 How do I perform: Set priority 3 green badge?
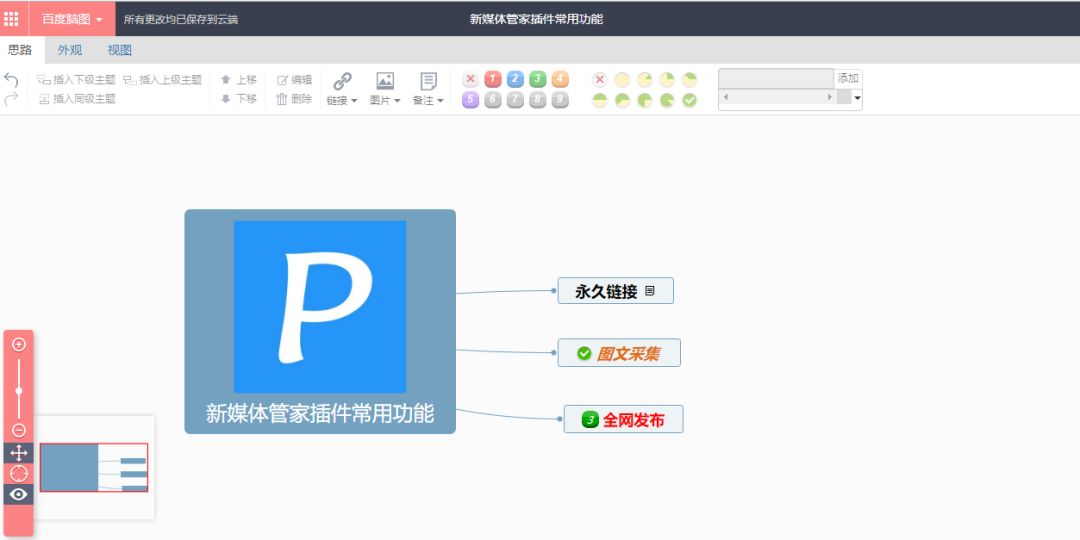pos(538,79)
